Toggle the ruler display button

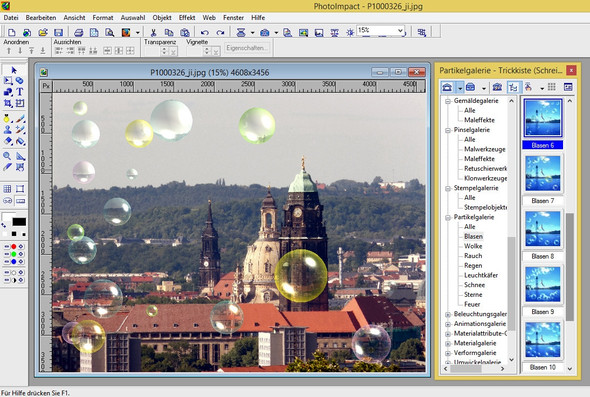coord(20,201)
